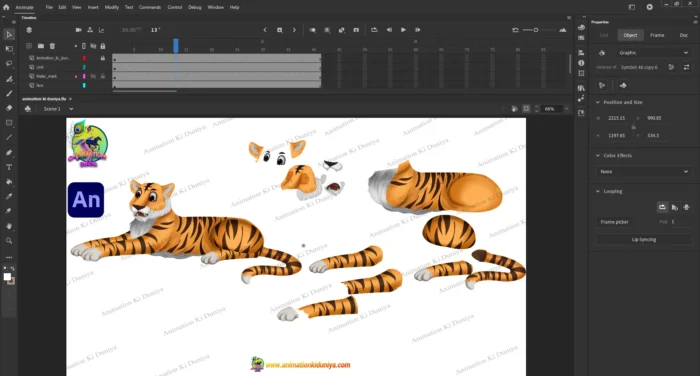Select the Eyedropper tool
The image size is (700, 376).
click(9, 196)
